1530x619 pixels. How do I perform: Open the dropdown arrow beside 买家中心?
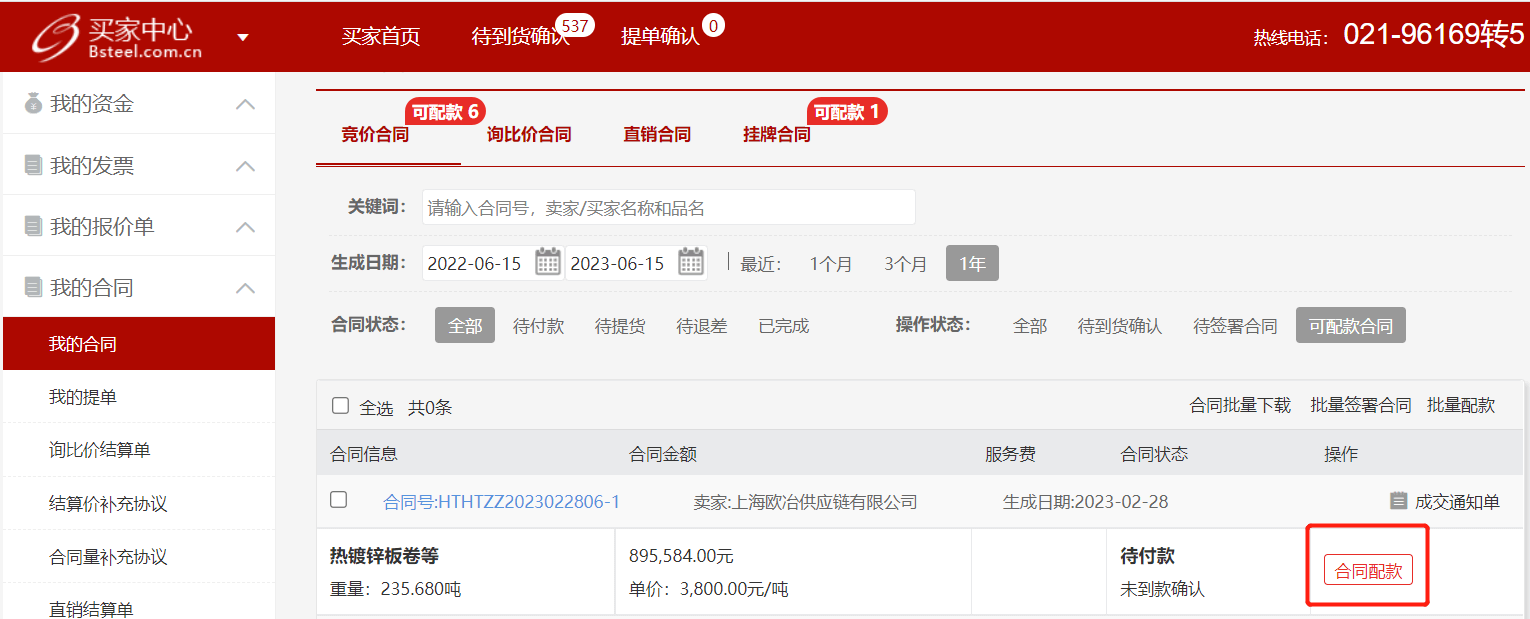243,38
